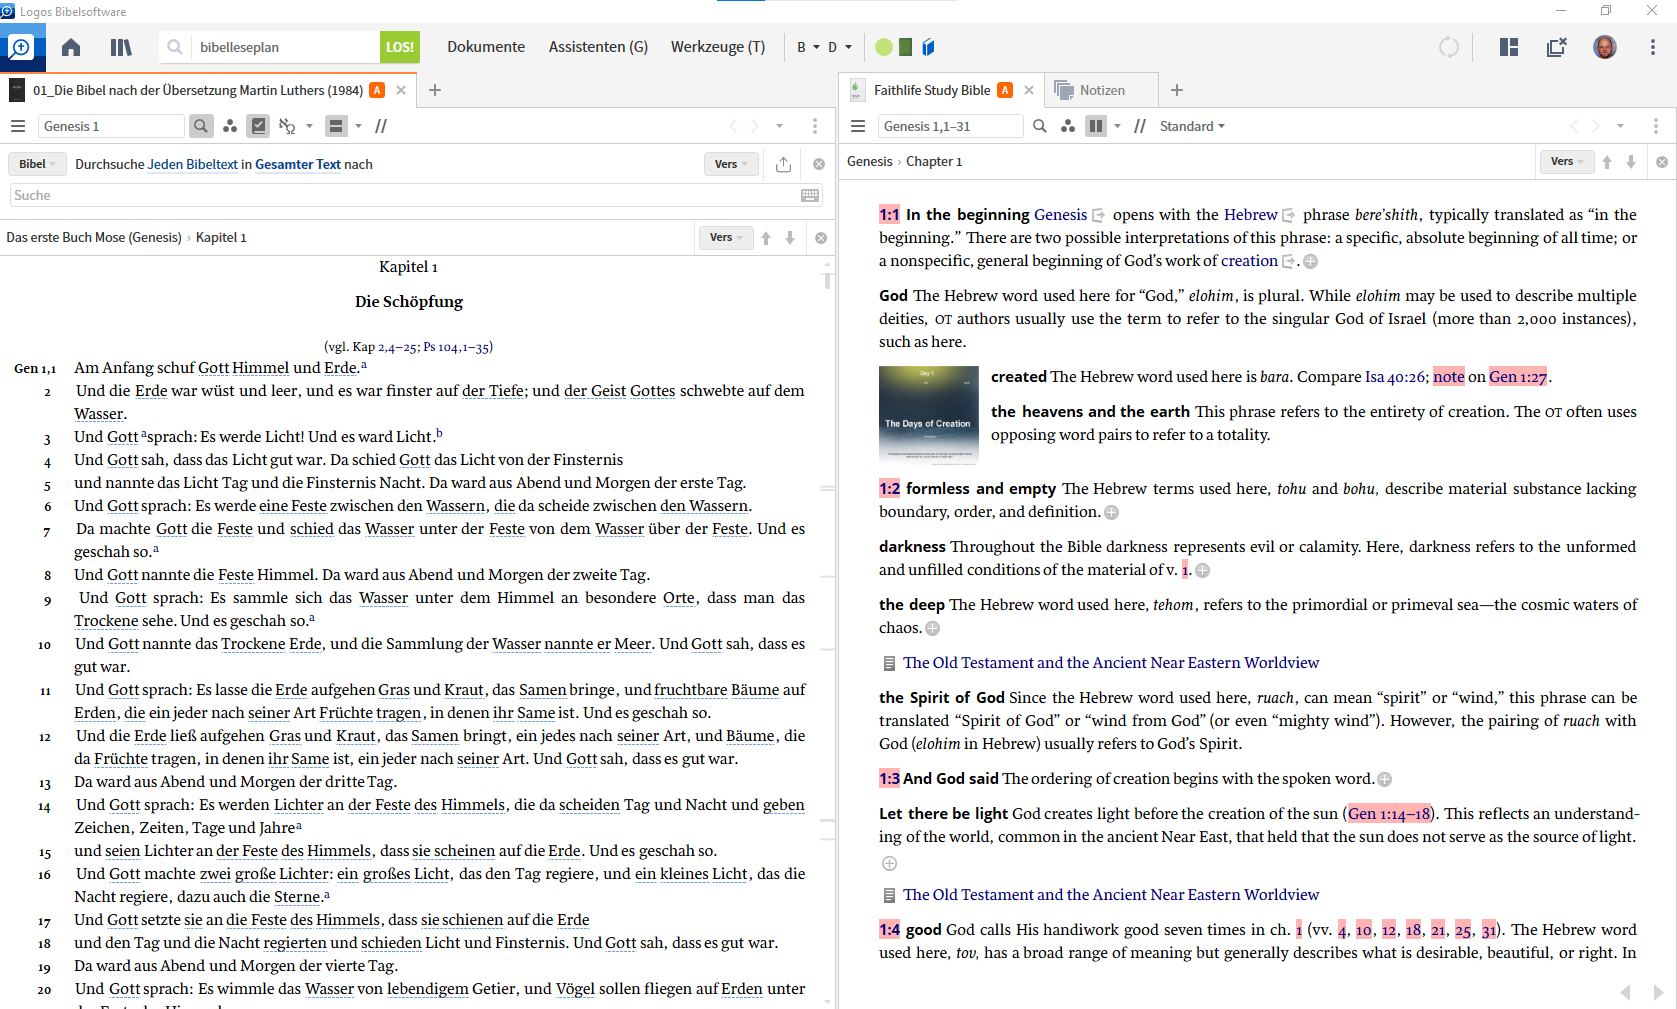
Task: Jump to previous Vers in the Luther panel
Action: [766, 238]
